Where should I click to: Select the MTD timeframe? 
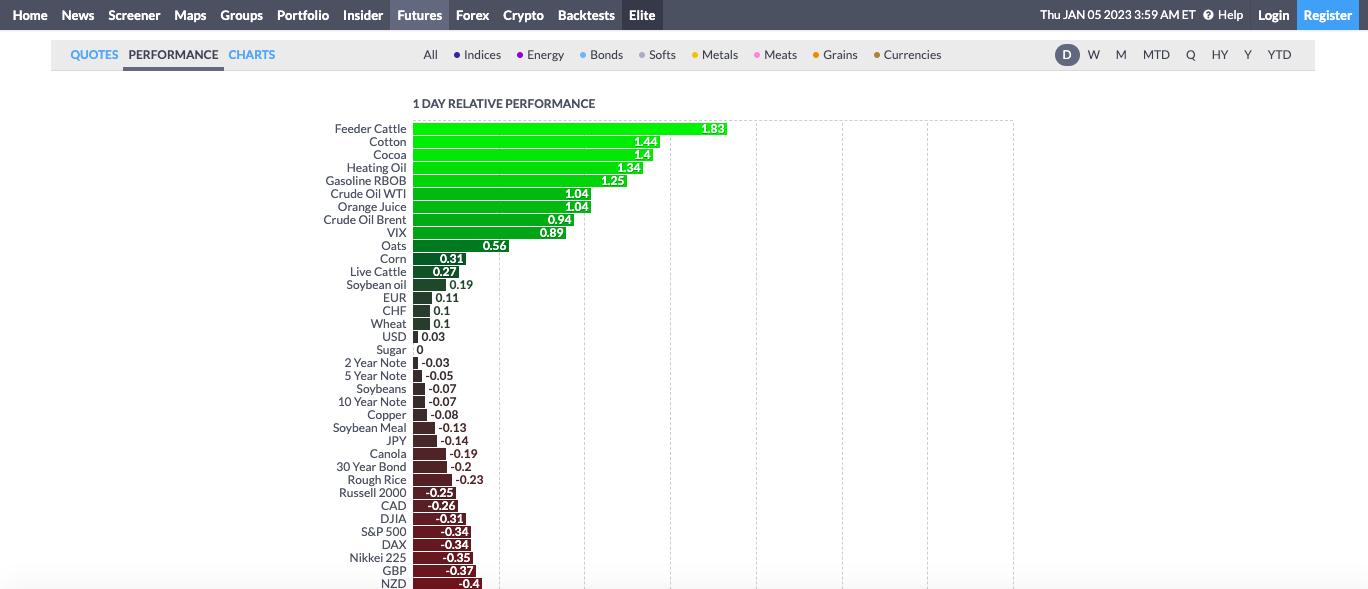(1156, 55)
